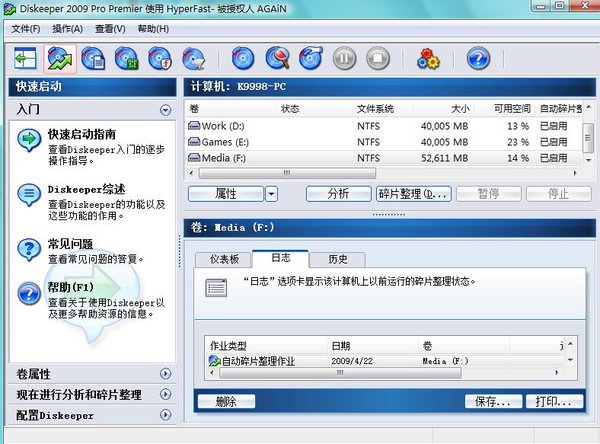Click the volume list horizontal scrollbar thumb
Image resolution: width=600 pixels, height=444 pixels.
point(287,173)
